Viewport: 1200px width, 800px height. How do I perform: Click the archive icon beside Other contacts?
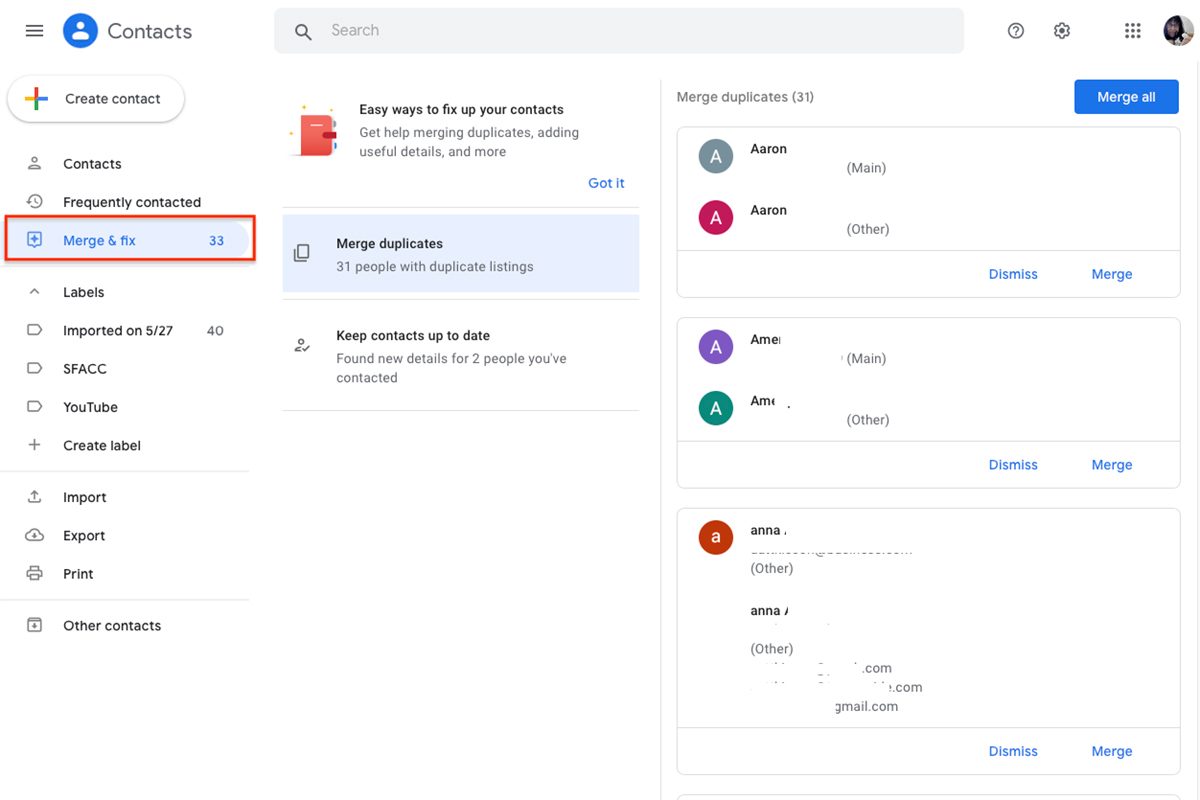pos(34,626)
